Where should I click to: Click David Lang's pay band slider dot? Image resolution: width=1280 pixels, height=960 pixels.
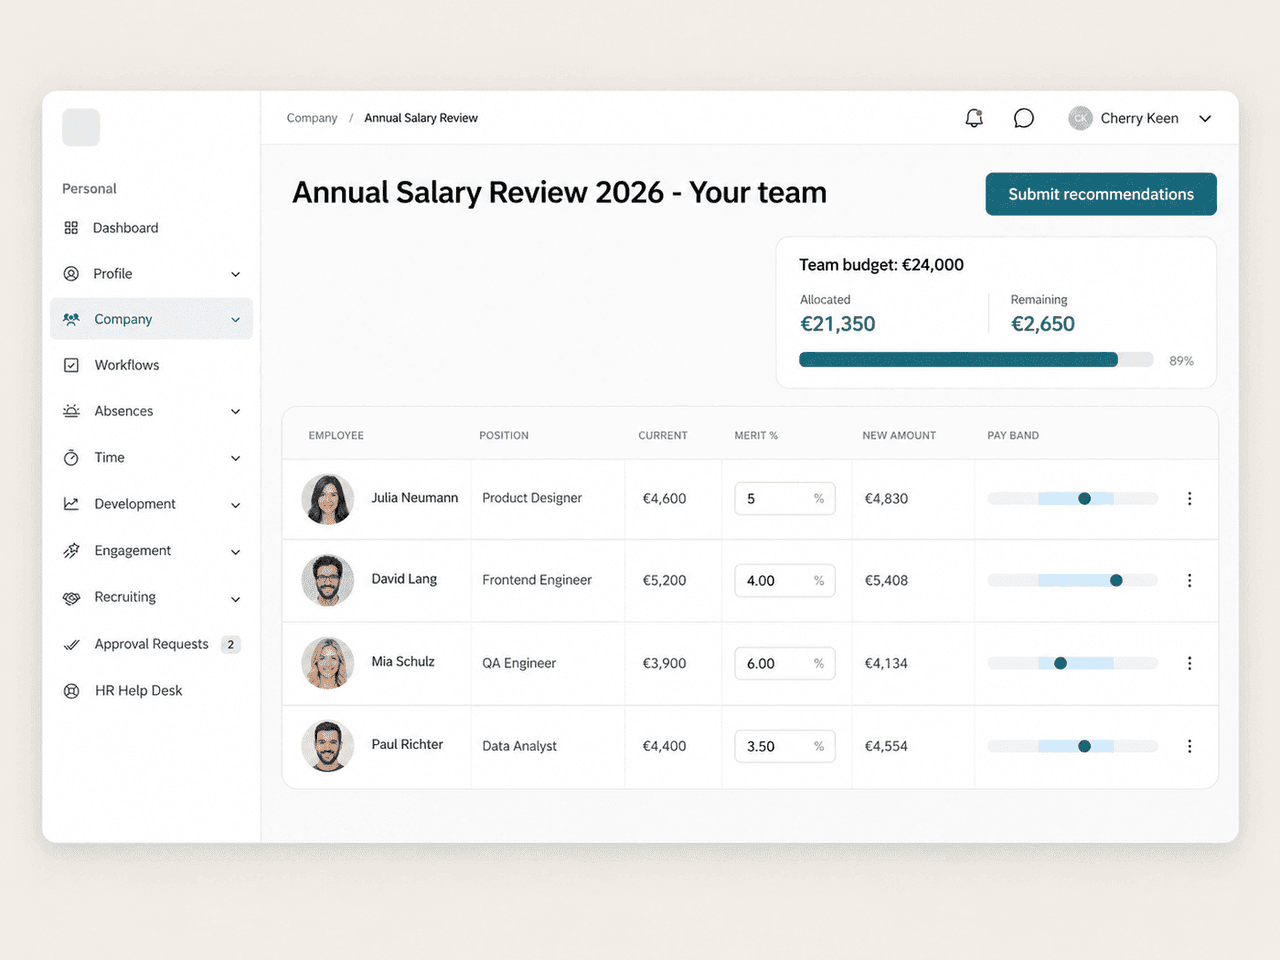pyautogui.click(x=1116, y=580)
